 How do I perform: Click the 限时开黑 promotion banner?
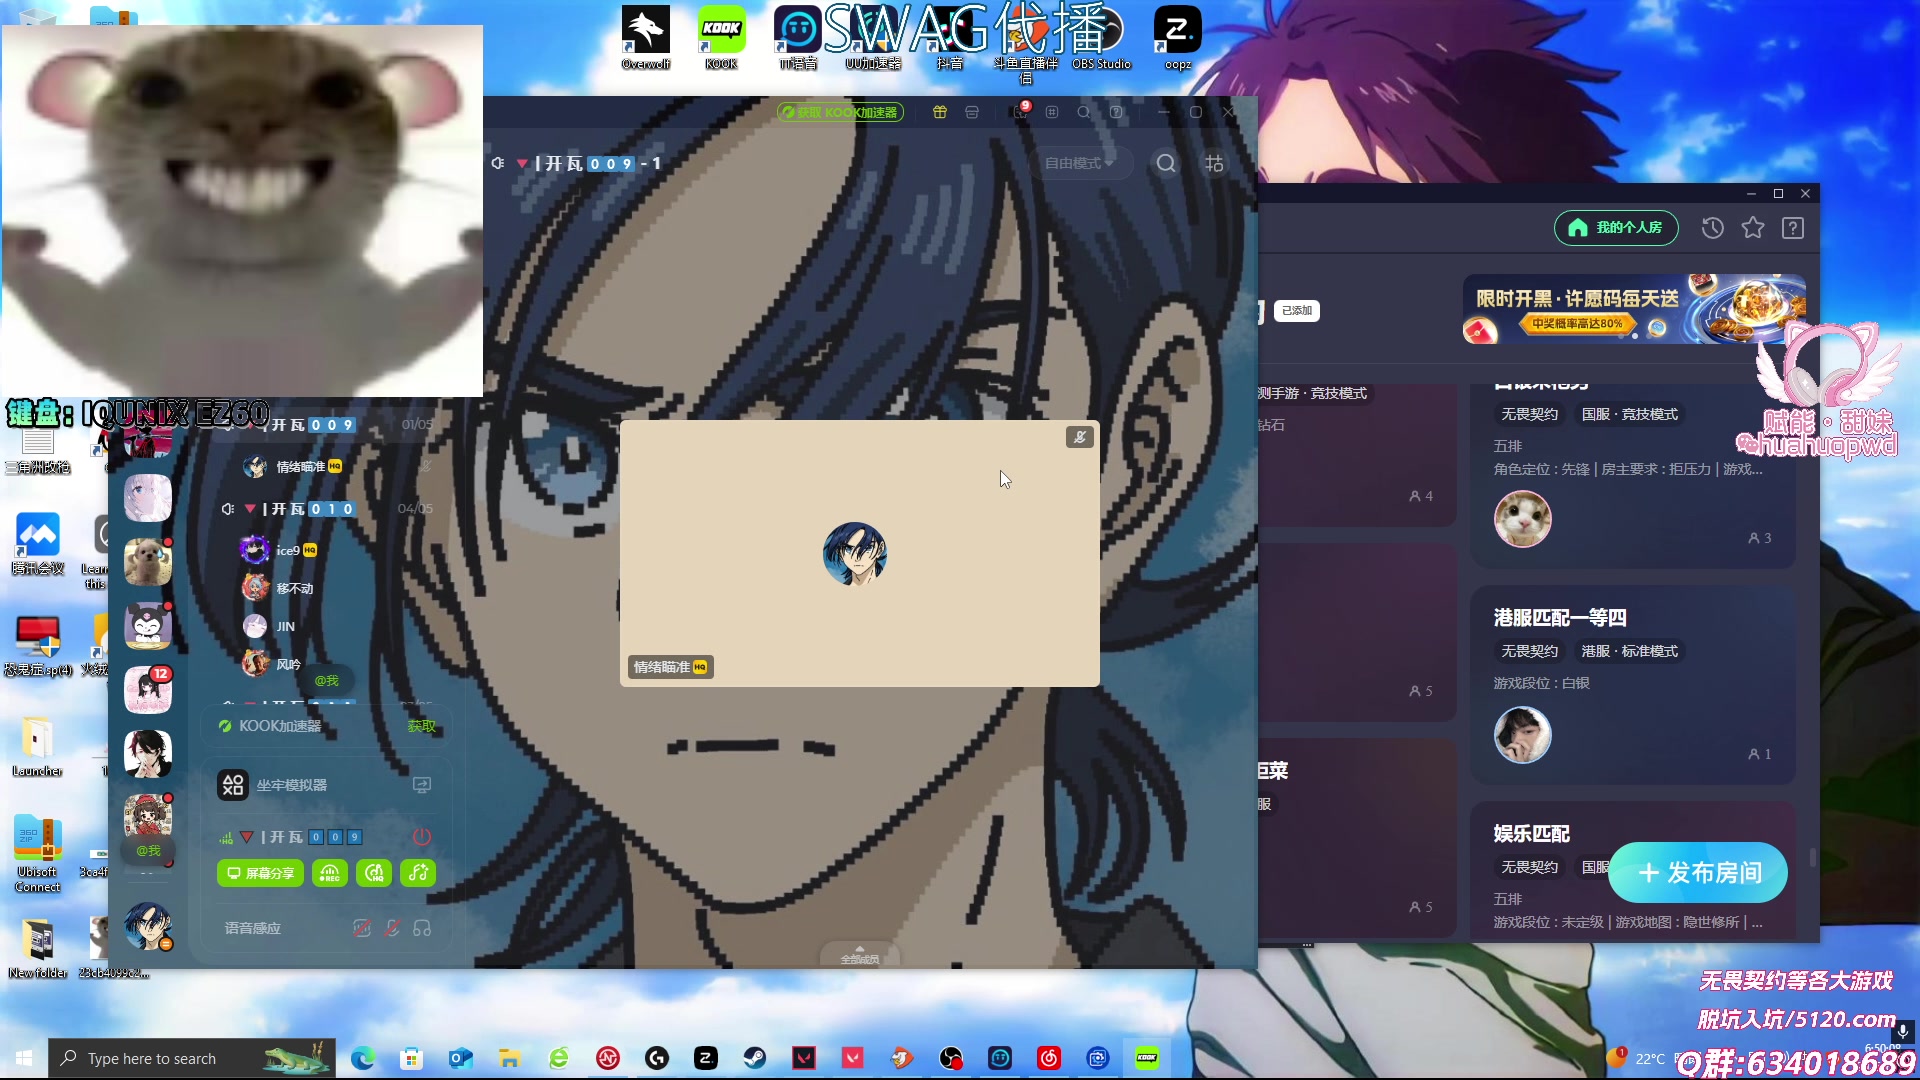1634,309
